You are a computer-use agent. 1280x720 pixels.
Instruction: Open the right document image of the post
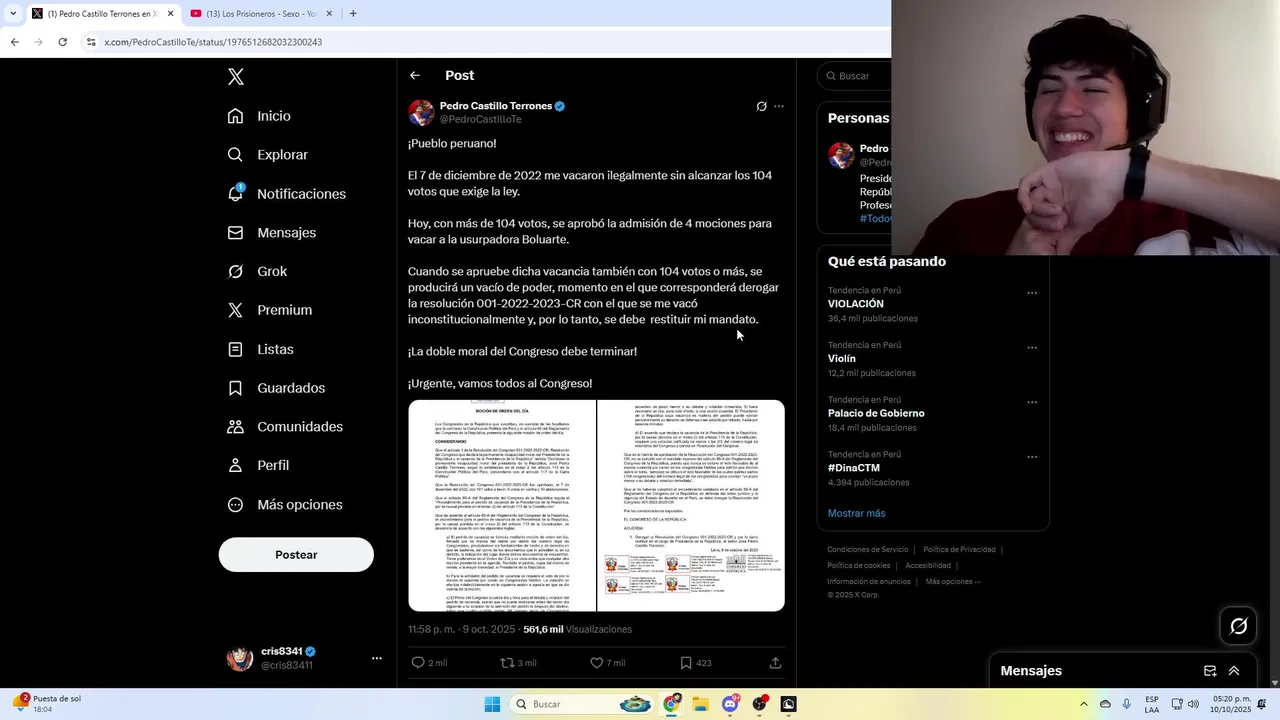click(x=691, y=506)
